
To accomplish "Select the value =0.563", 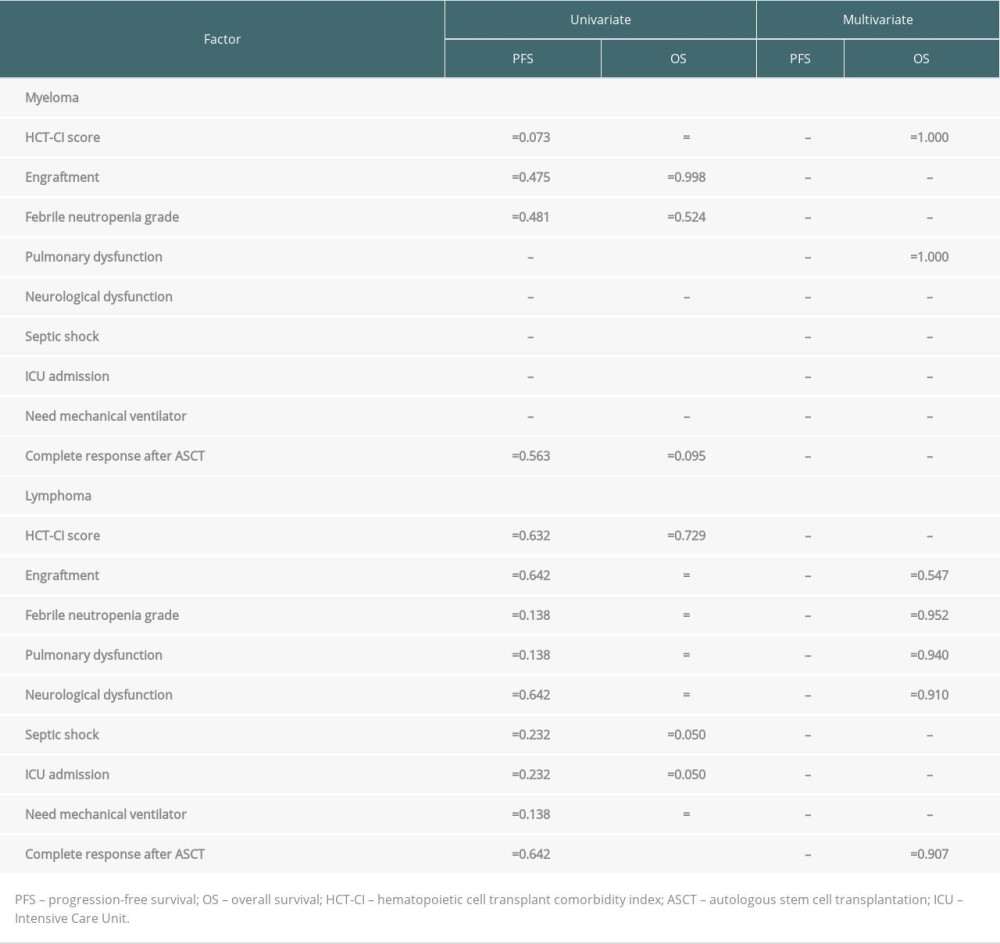I will click(x=531, y=456).
